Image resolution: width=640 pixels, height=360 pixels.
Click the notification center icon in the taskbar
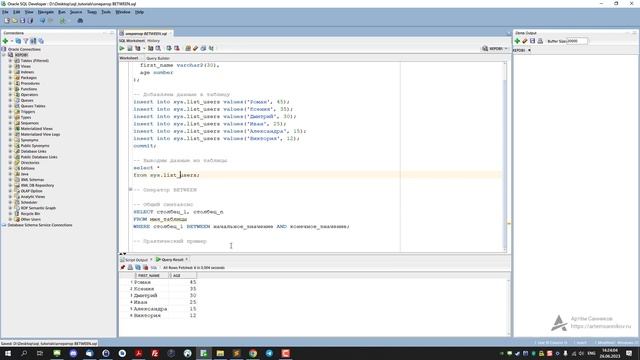629,353
